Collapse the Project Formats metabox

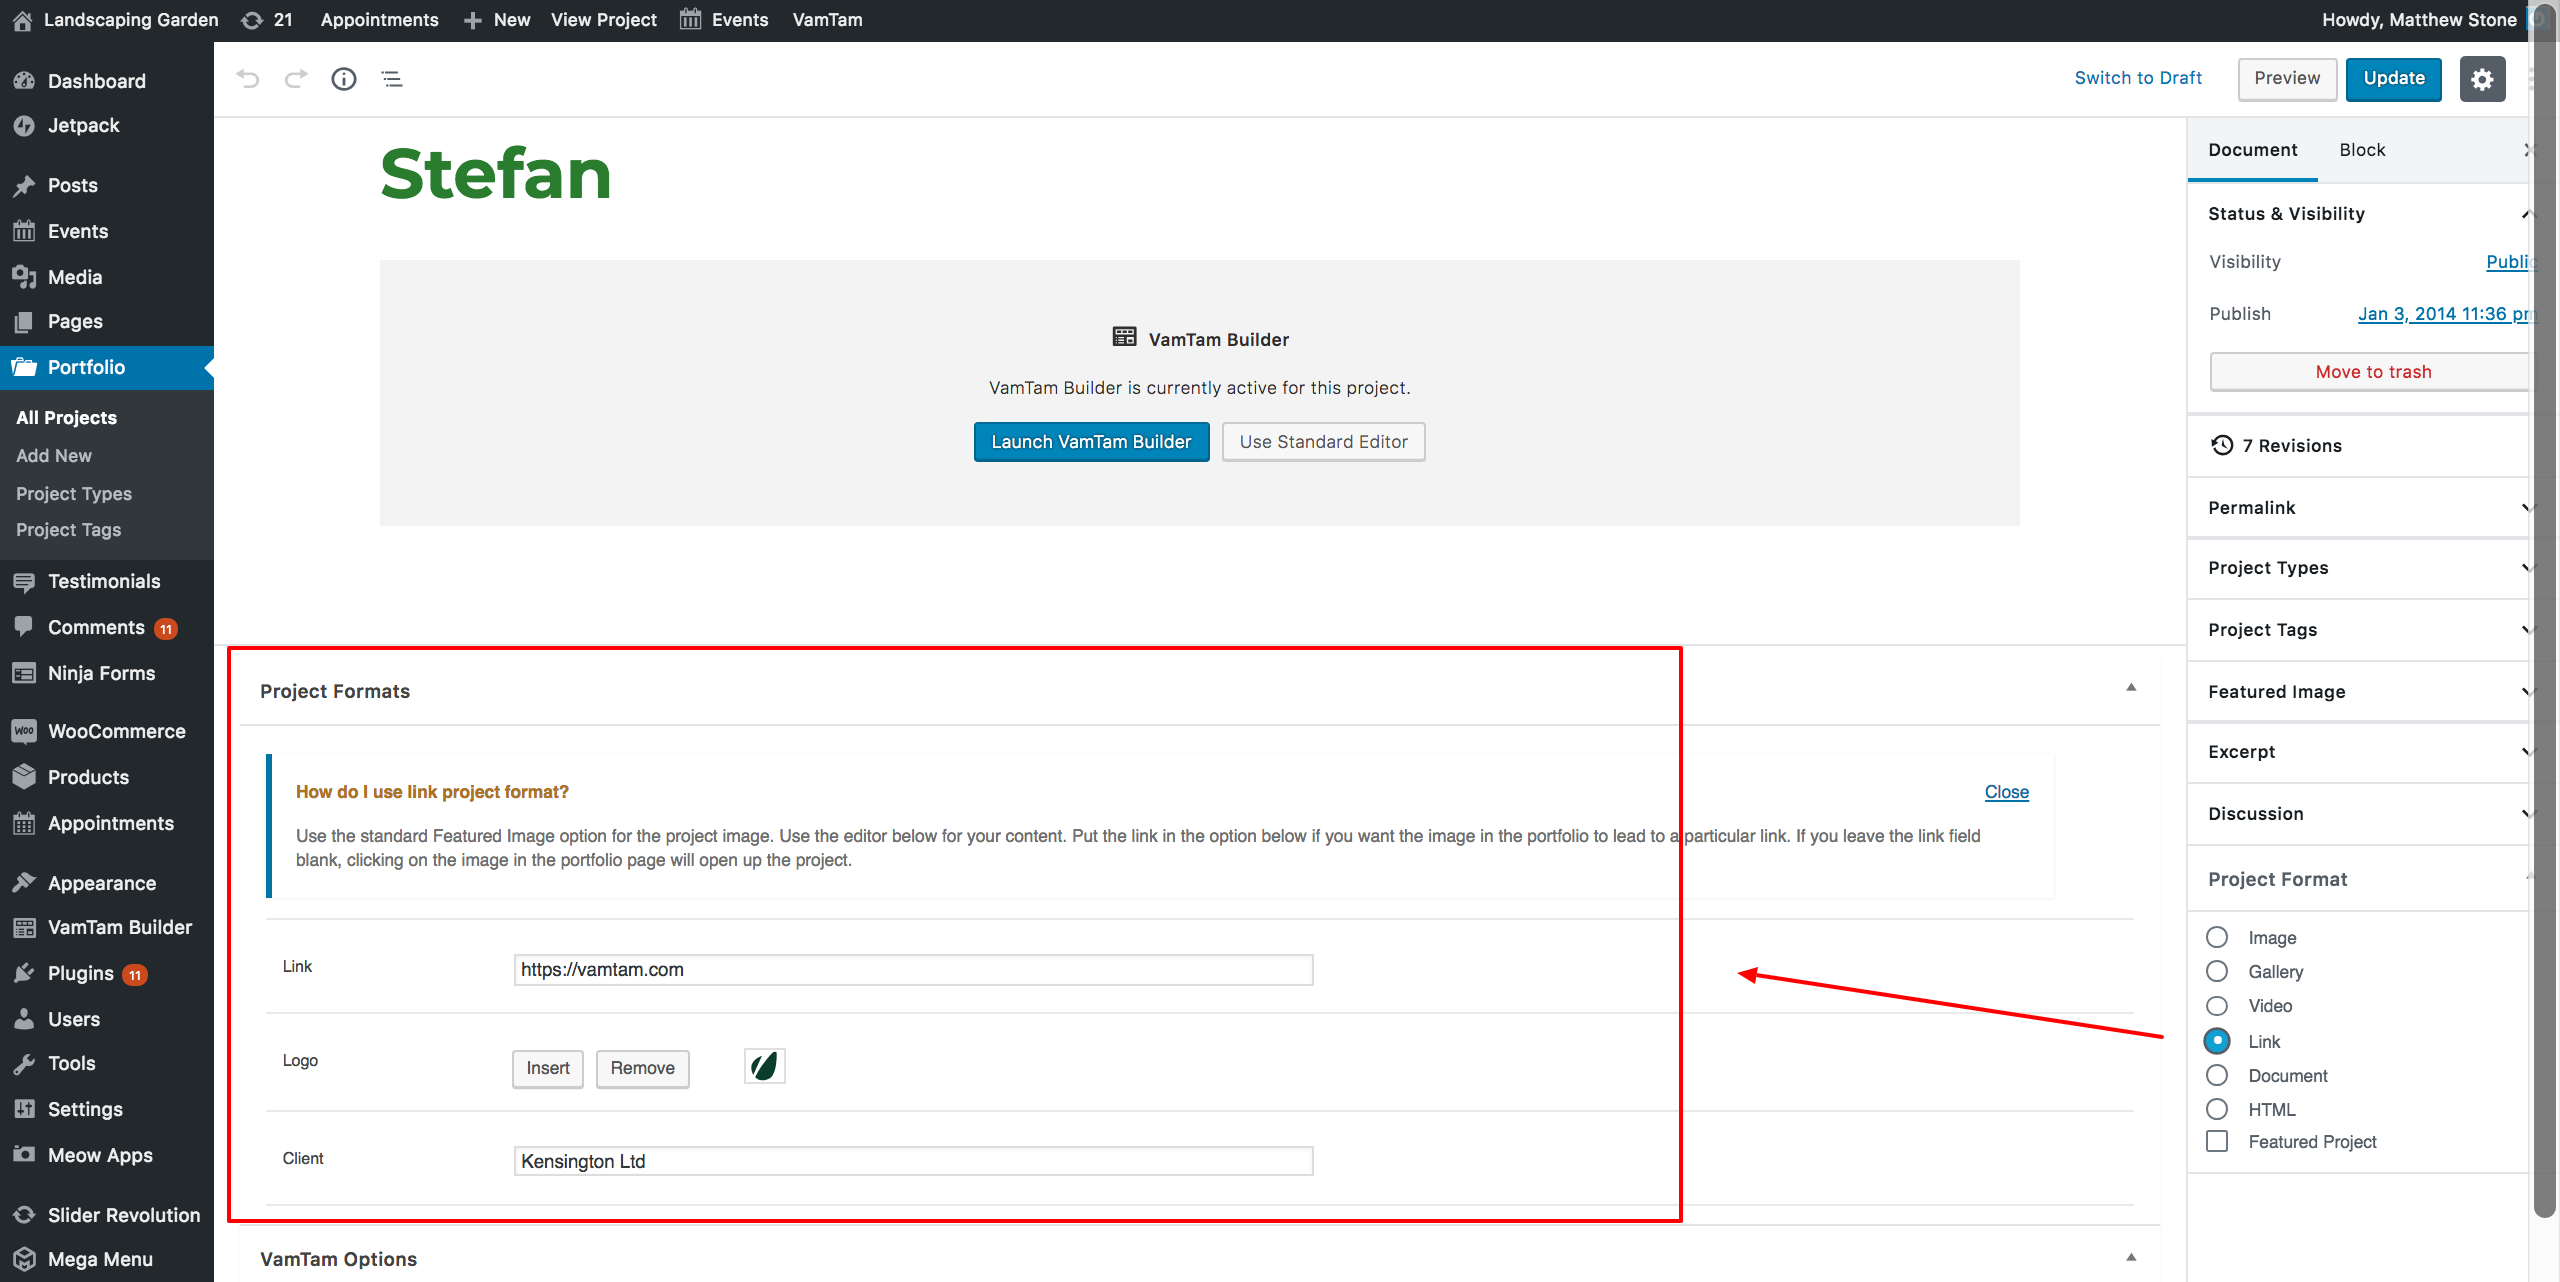pyautogui.click(x=2131, y=688)
